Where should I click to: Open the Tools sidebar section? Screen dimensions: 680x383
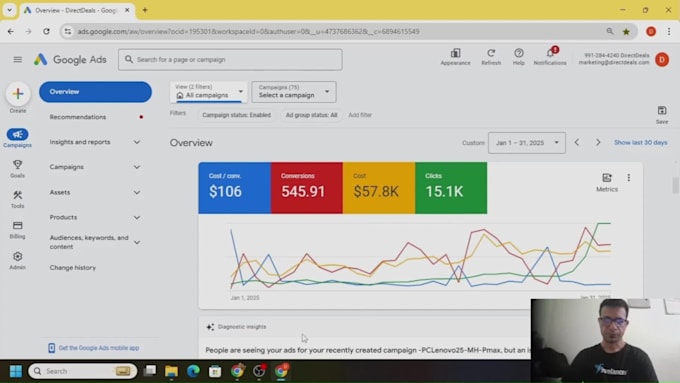click(x=17, y=199)
